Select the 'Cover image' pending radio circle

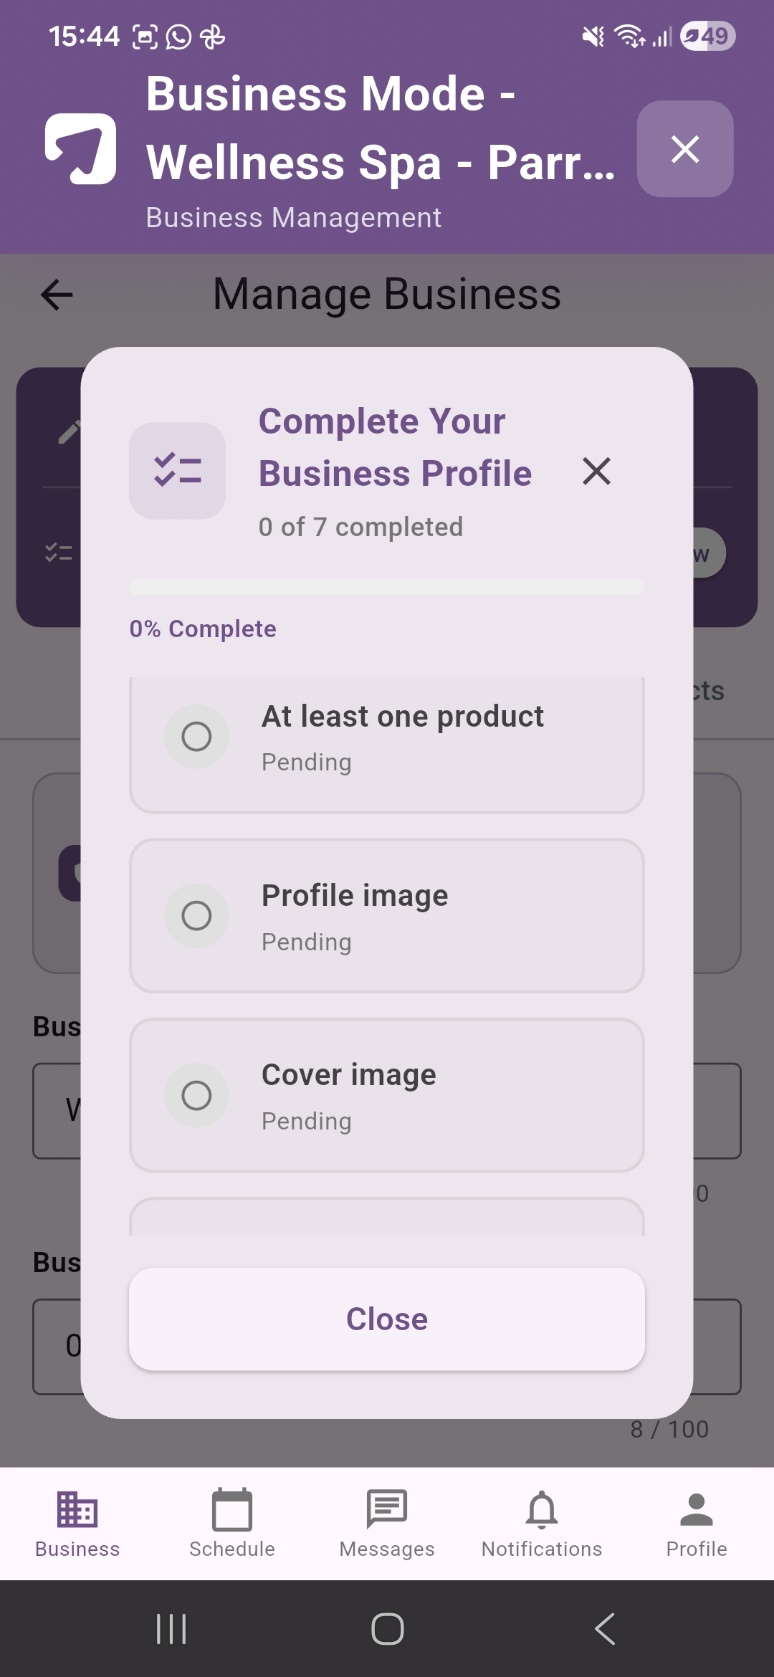tap(196, 1095)
